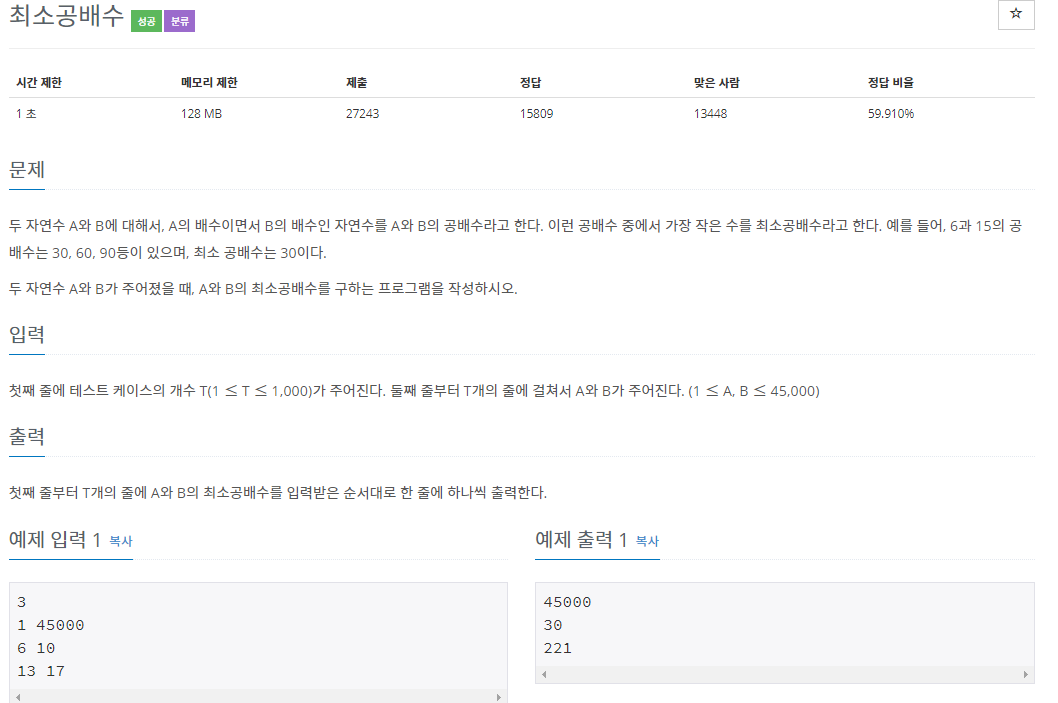Click input line '1 45000'
This screenshot has height=703, width=1058.
coord(51,625)
